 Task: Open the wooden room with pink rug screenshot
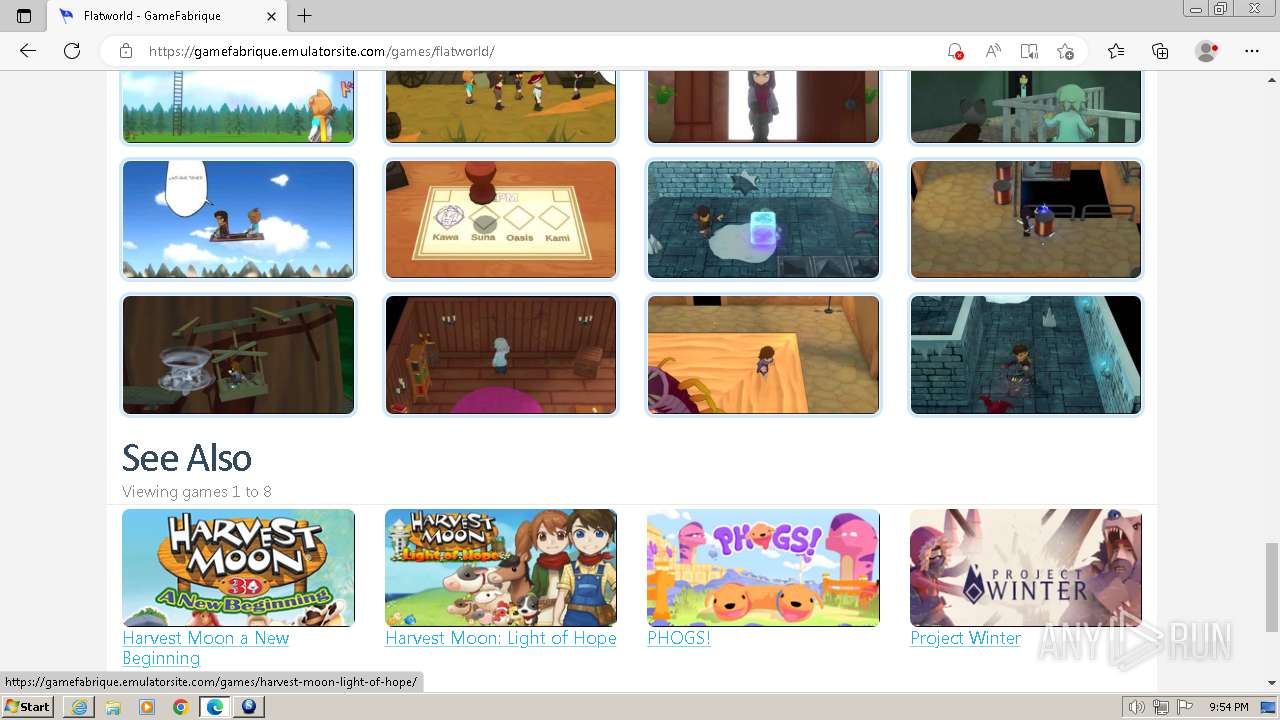[501, 354]
